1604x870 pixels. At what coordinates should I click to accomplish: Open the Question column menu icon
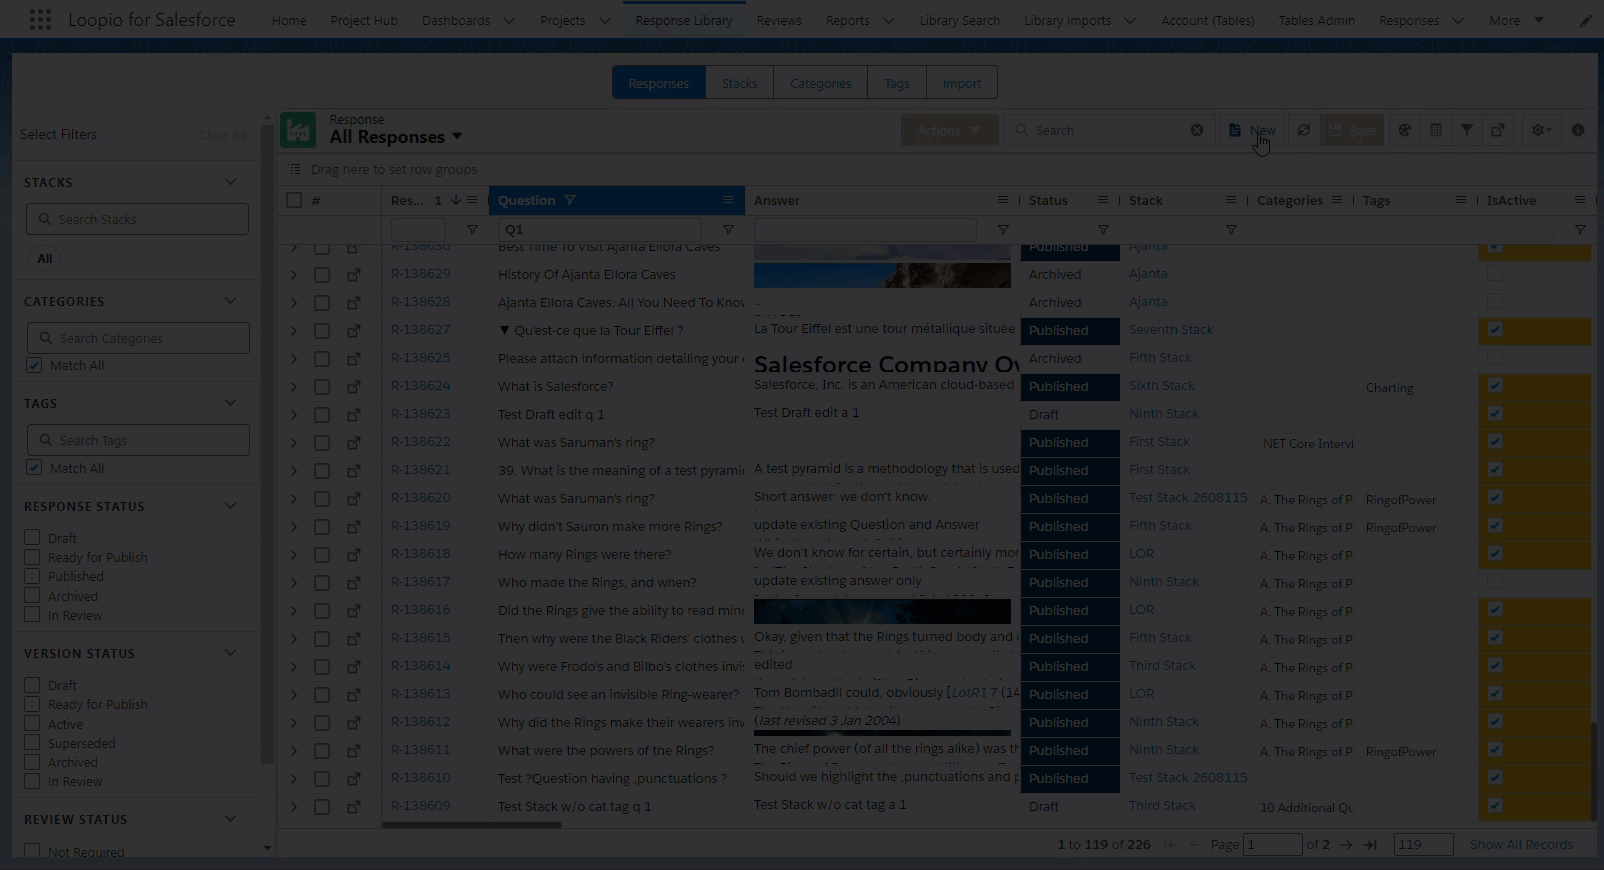click(x=728, y=200)
